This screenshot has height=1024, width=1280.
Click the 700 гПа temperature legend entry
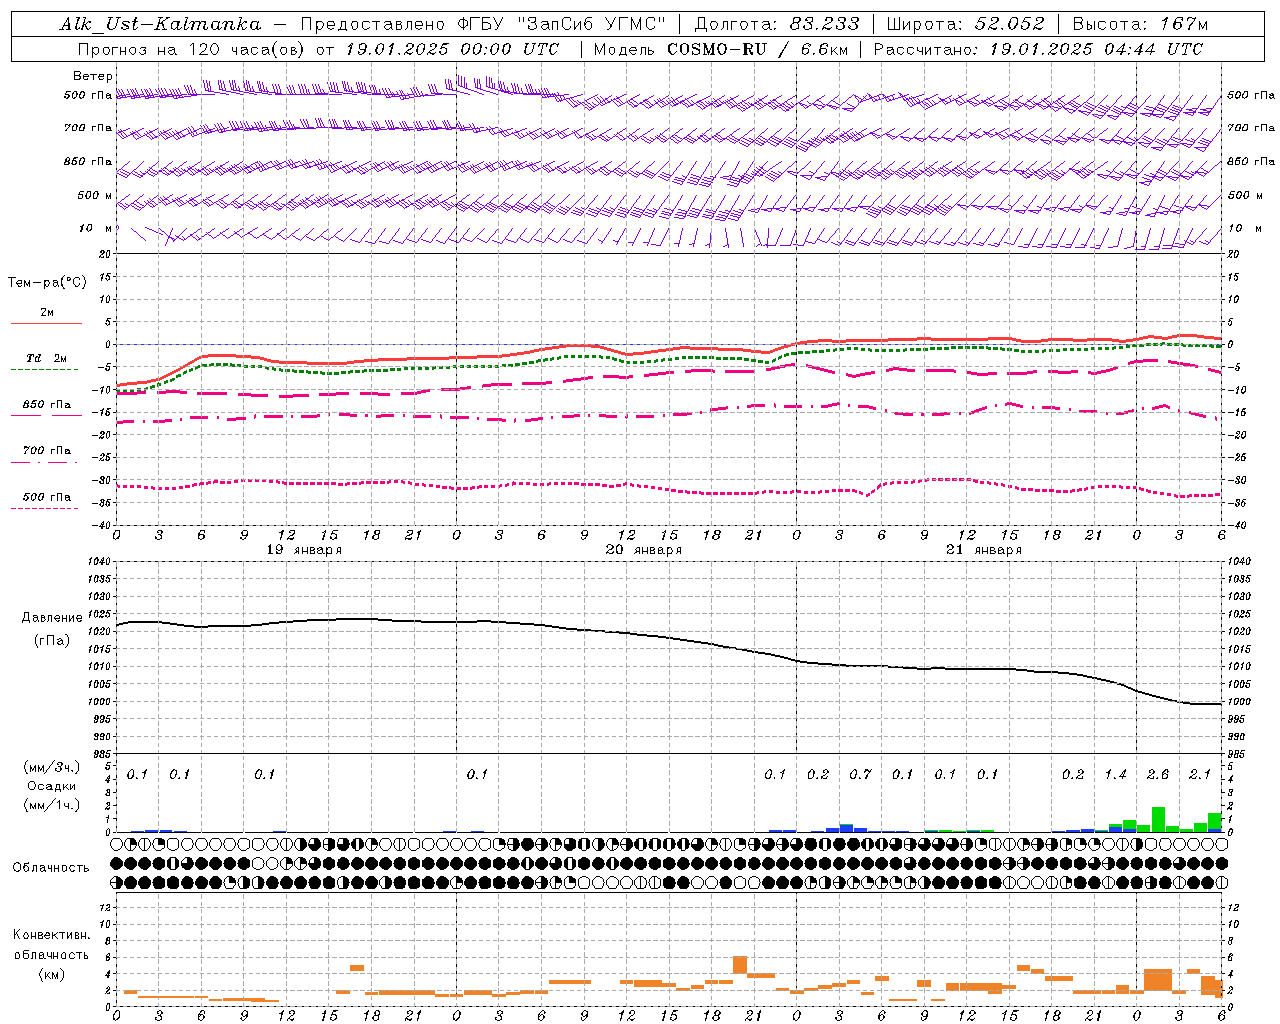pos(47,451)
